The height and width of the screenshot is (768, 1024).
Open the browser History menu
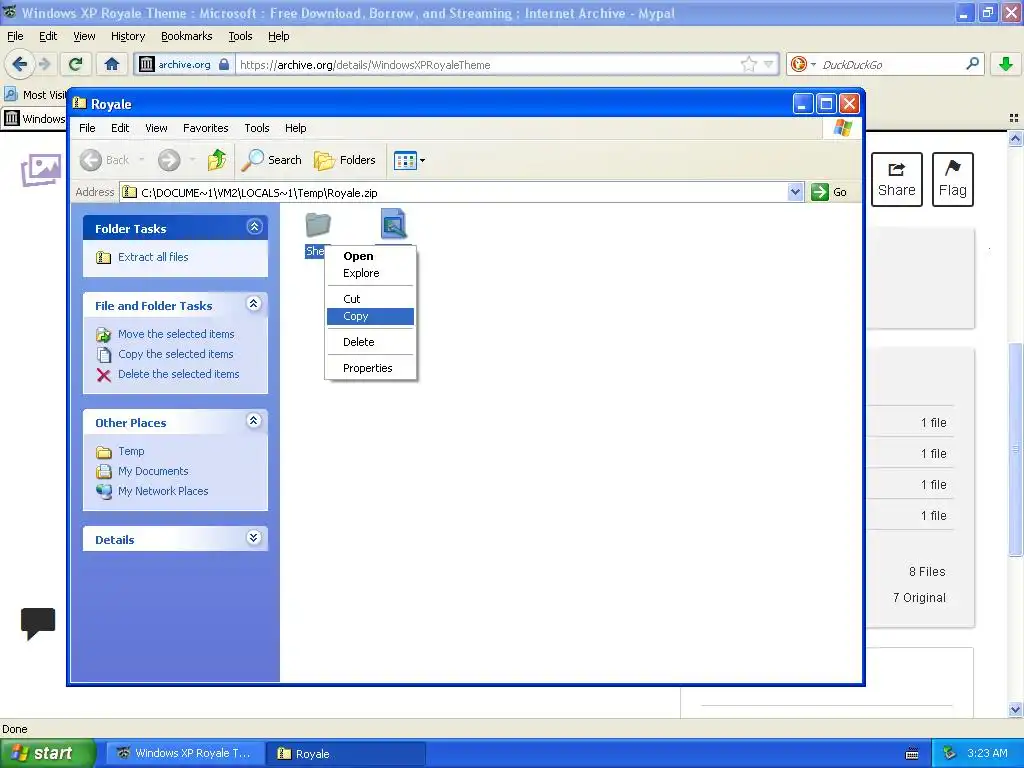pyautogui.click(x=128, y=37)
